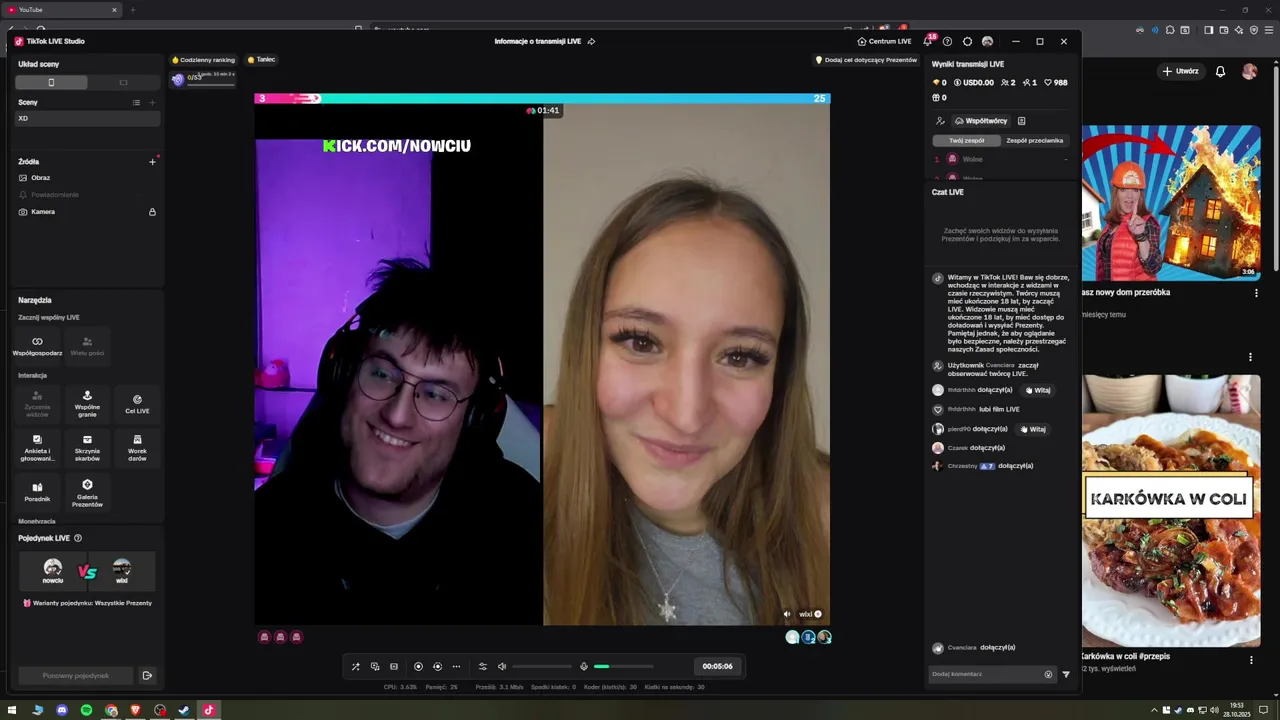Open the Windows Start menu
The image size is (1280, 720).
point(13,710)
